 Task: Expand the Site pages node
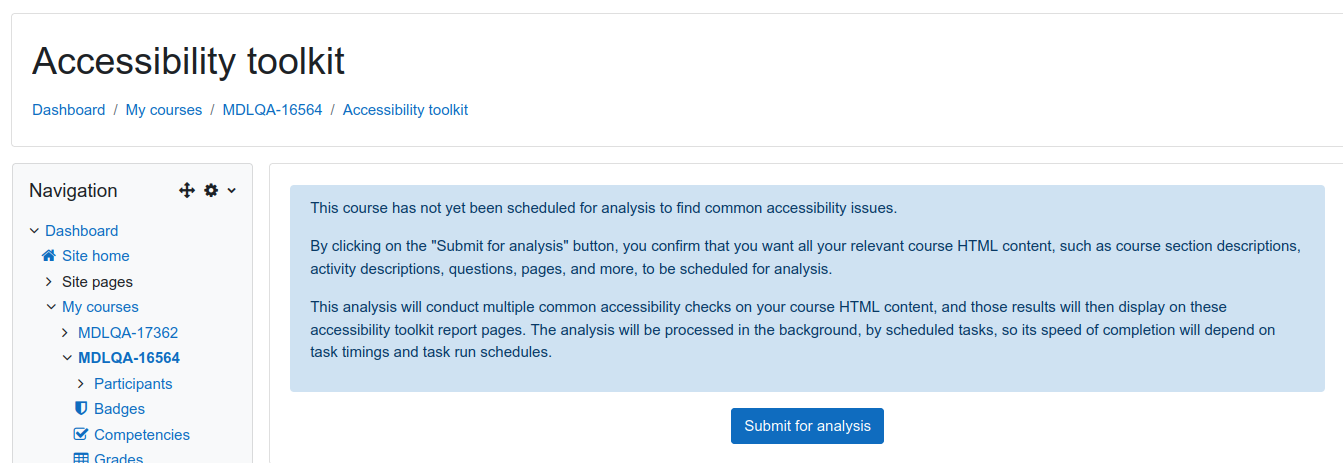click(x=50, y=282)
